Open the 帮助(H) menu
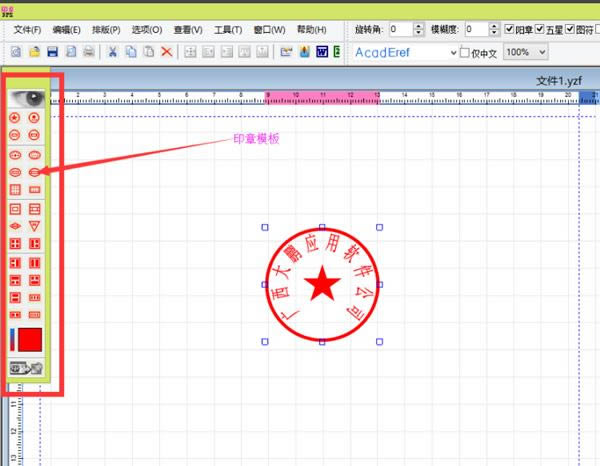Viewport: 600px width, 466px height. (311, 29)
